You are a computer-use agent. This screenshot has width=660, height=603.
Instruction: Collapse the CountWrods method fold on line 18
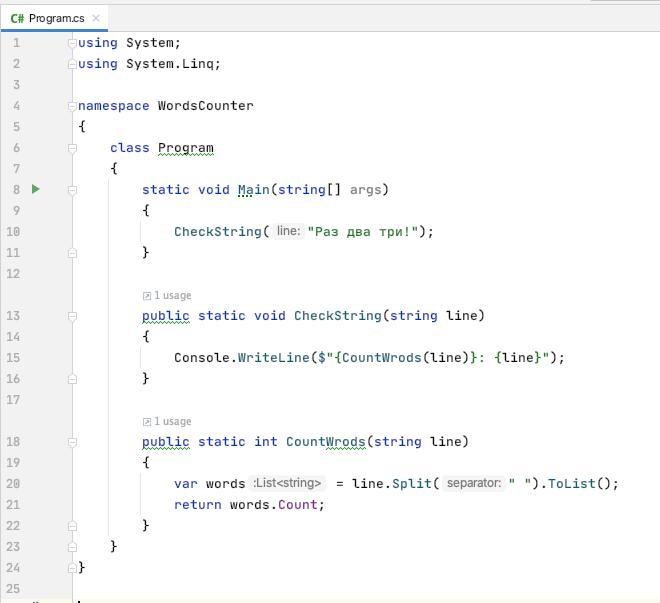click(72, 442)
